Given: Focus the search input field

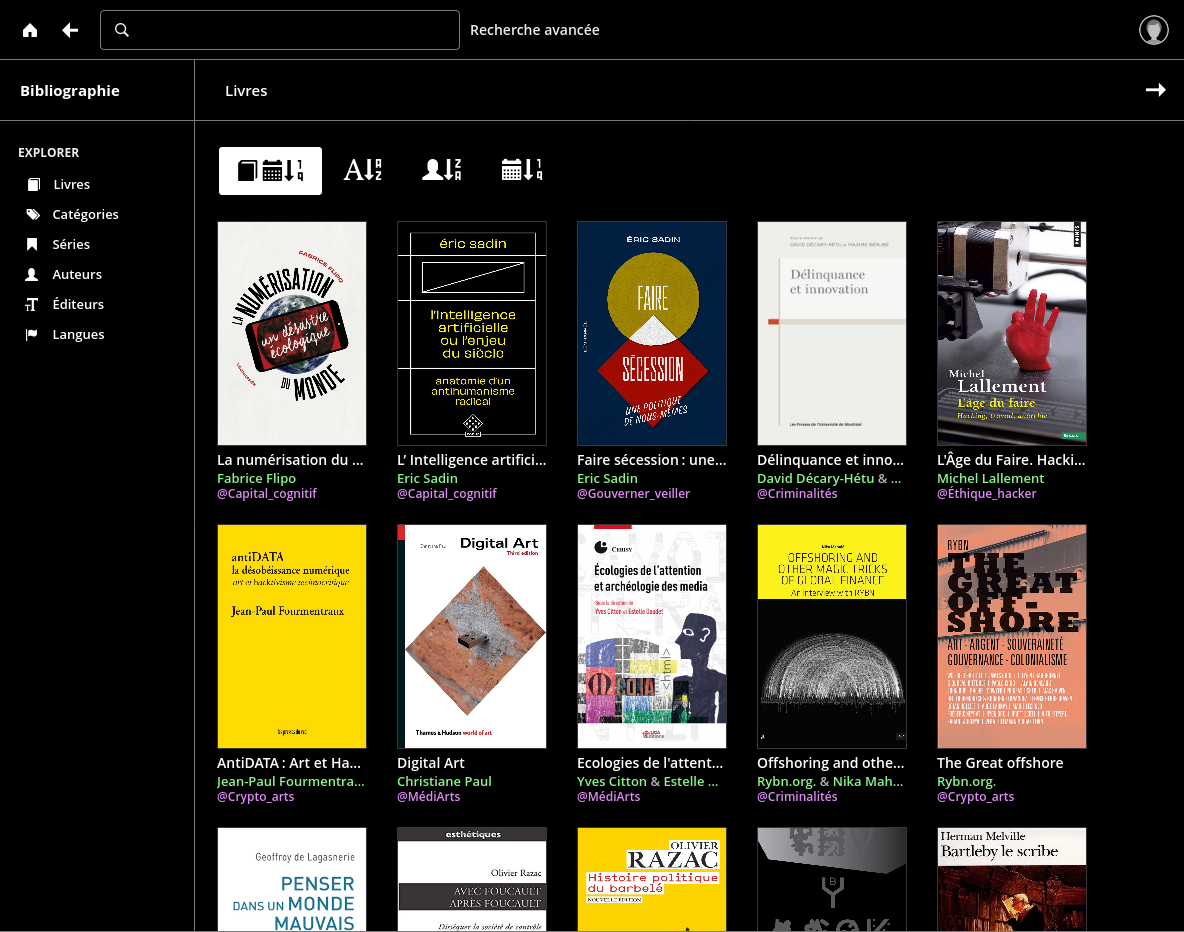Looking at the screenshot, I should (280, 30).
